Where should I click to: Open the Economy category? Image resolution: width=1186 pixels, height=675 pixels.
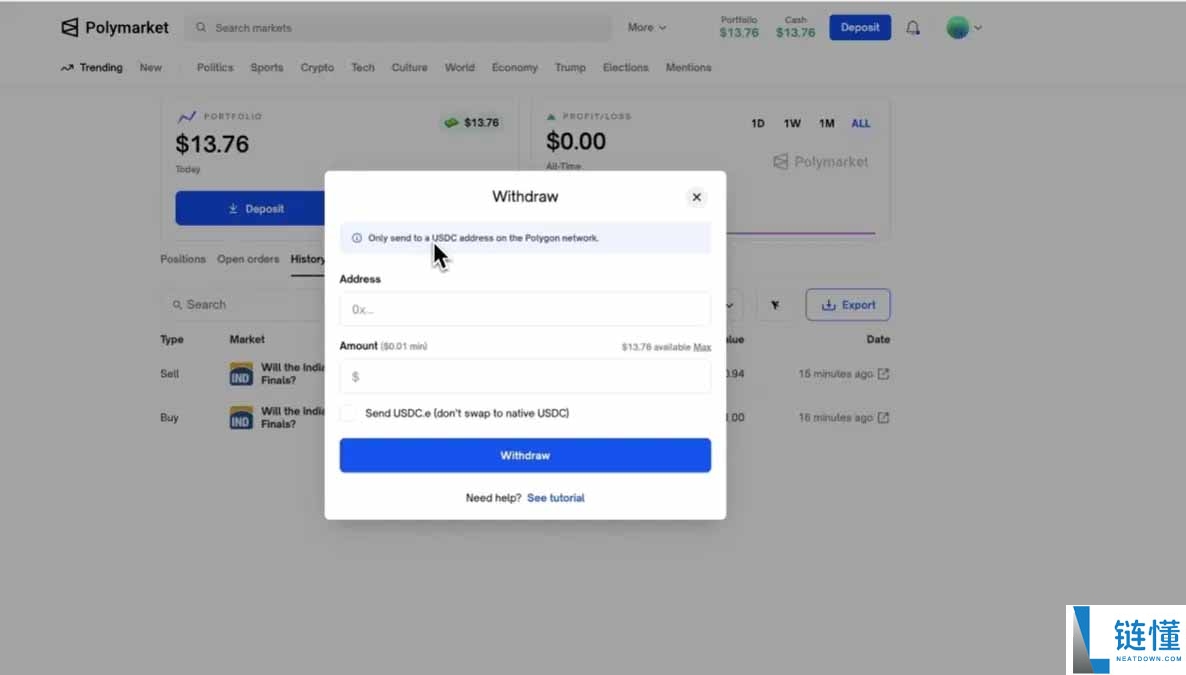[x=514, y=67]
